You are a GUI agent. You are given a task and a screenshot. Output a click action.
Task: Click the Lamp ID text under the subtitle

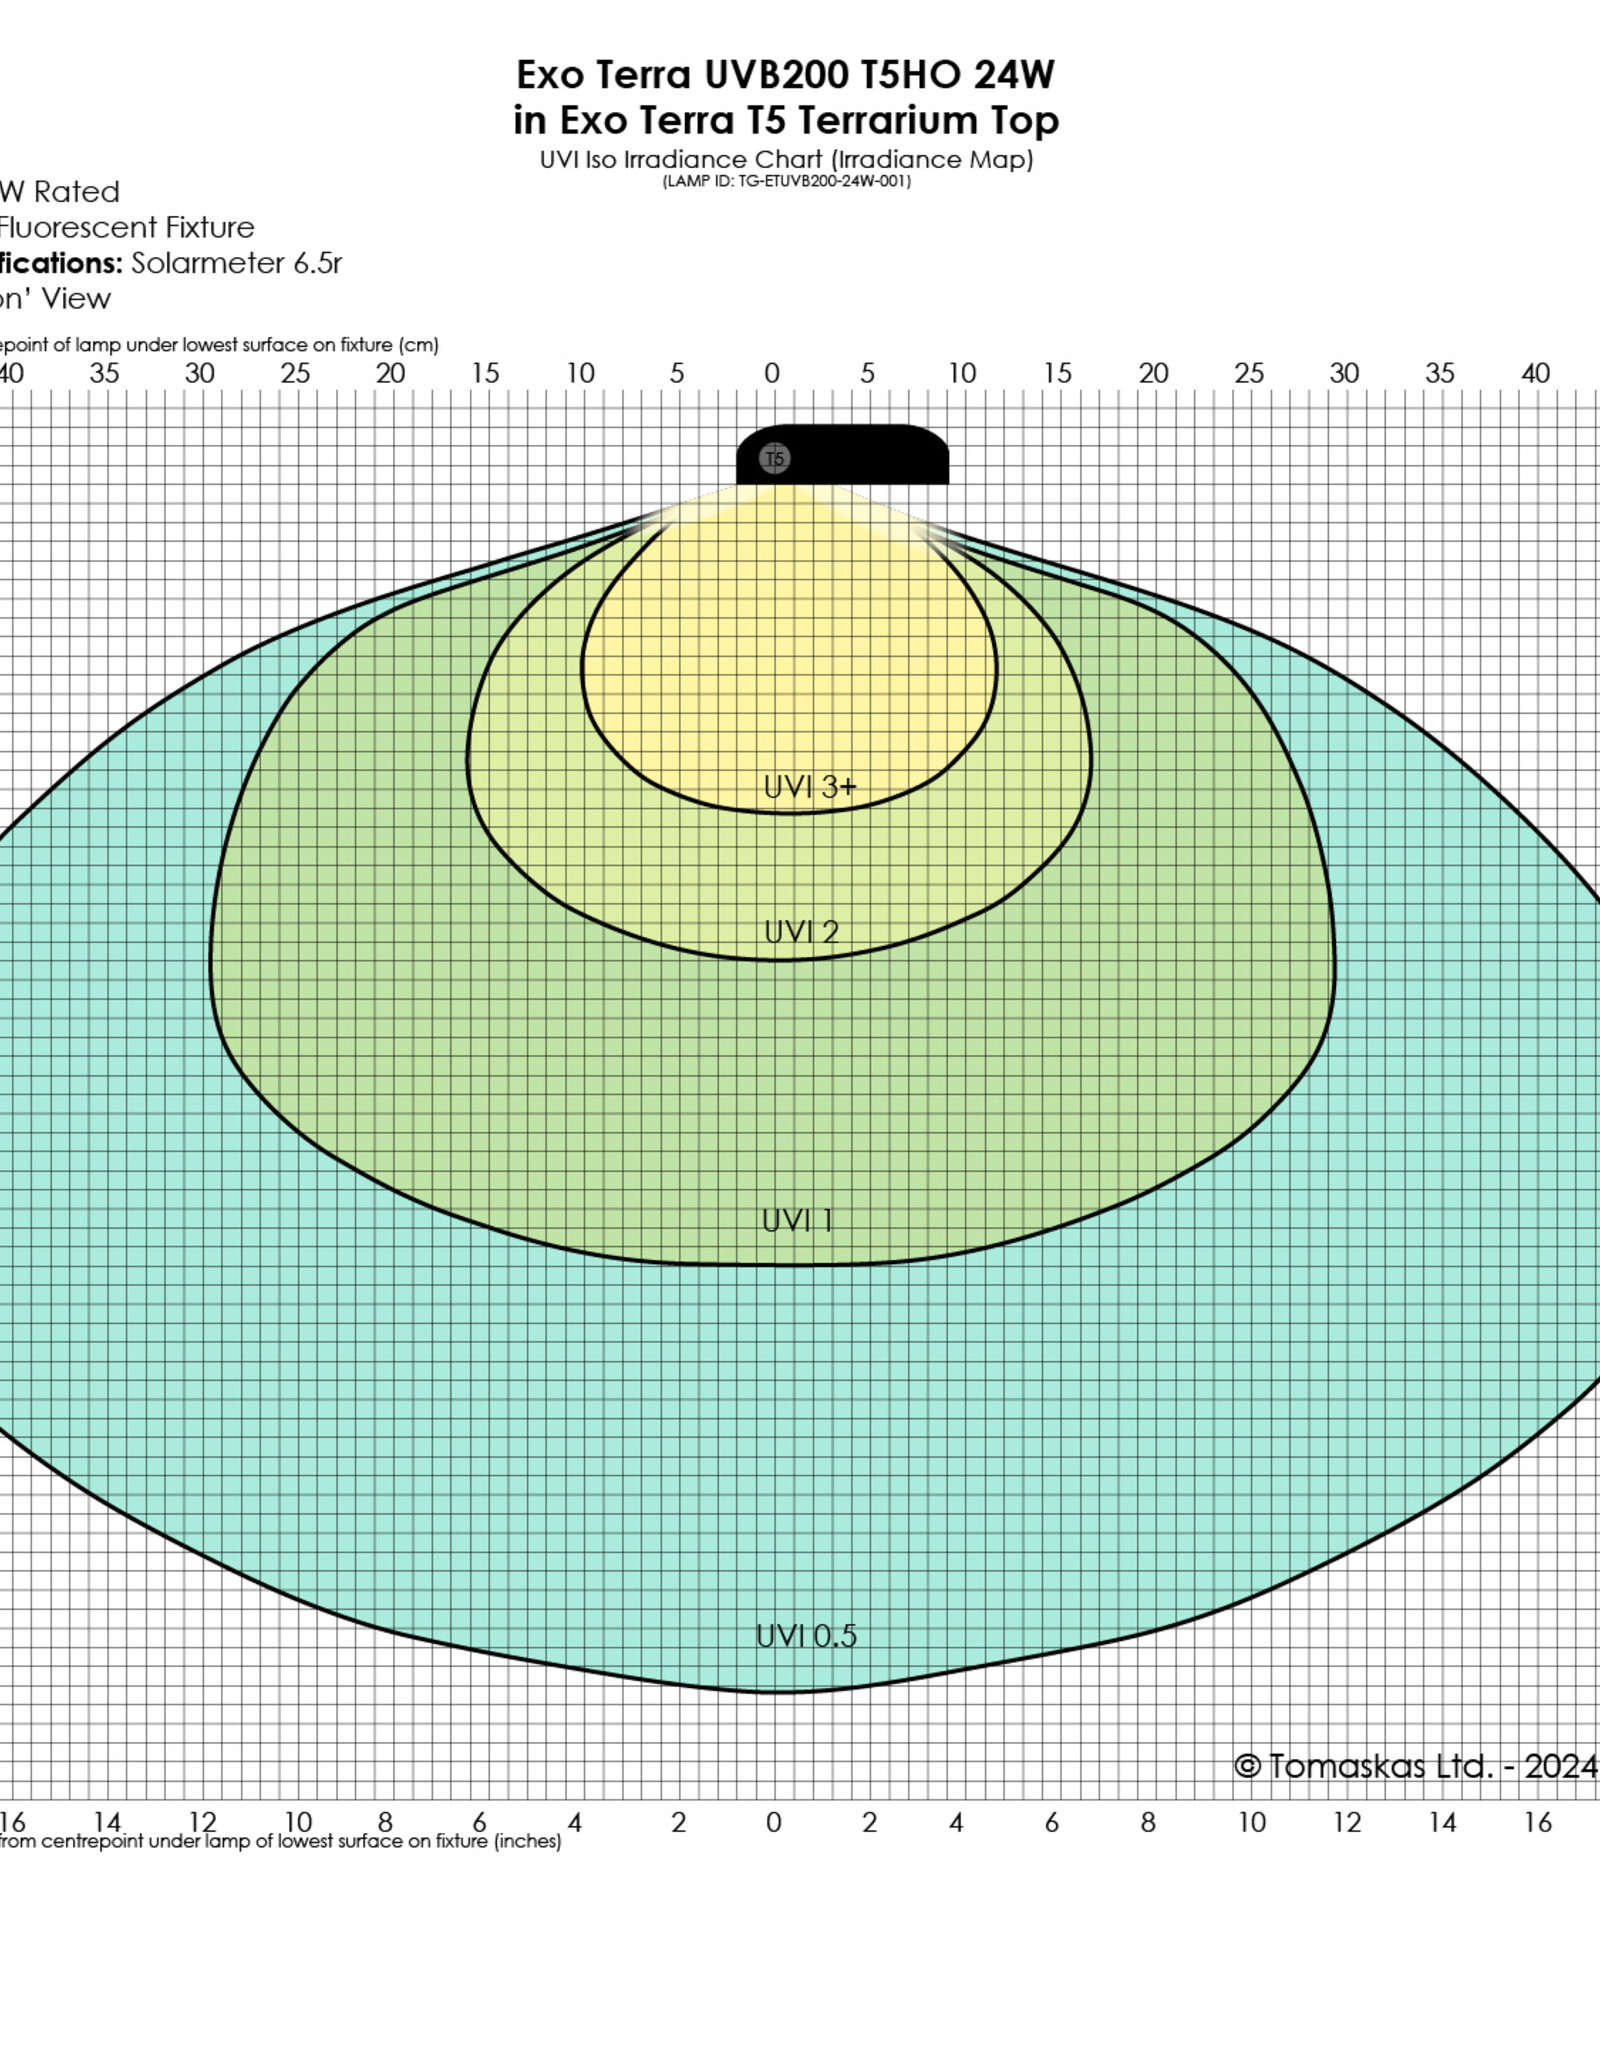click(786, 182)
